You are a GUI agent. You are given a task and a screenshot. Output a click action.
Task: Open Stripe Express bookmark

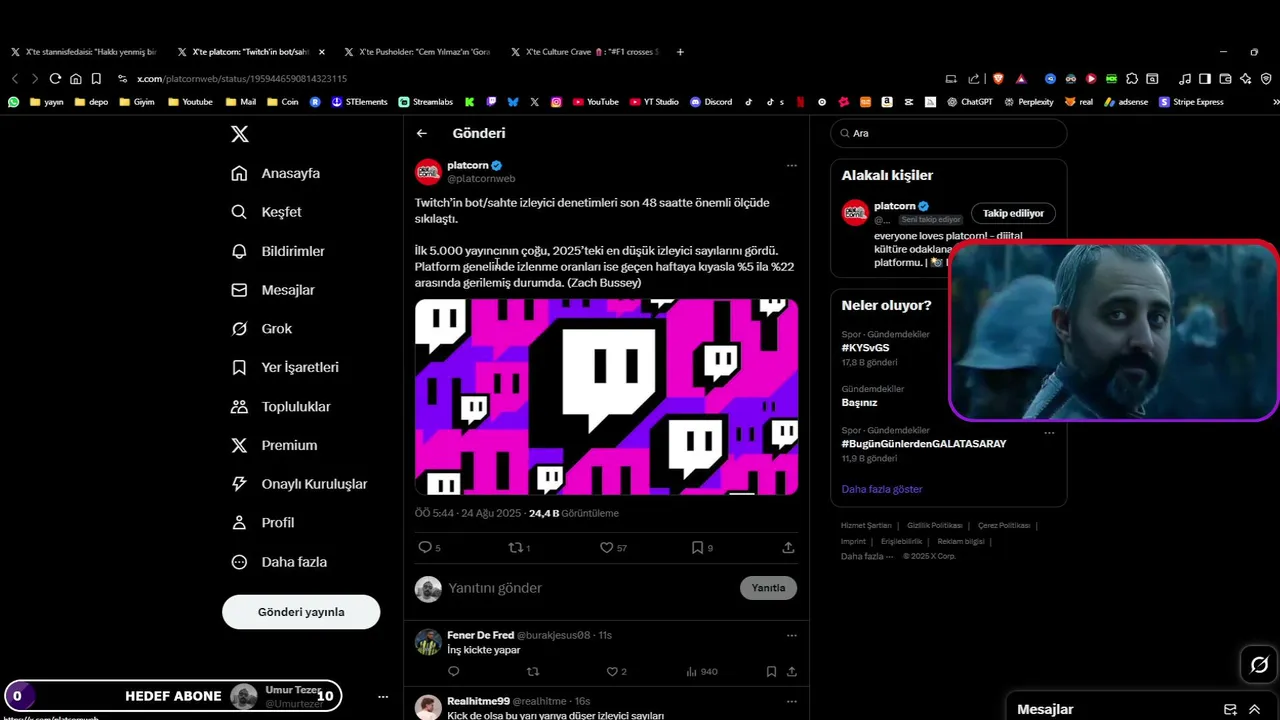point(1191,101)
